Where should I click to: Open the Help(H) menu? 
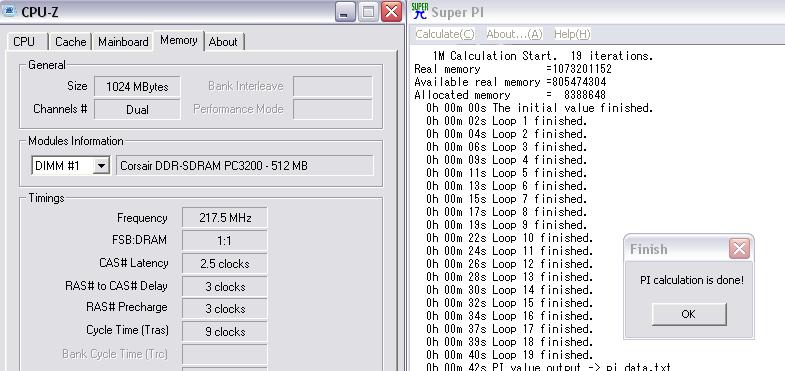tap(572, 34)
